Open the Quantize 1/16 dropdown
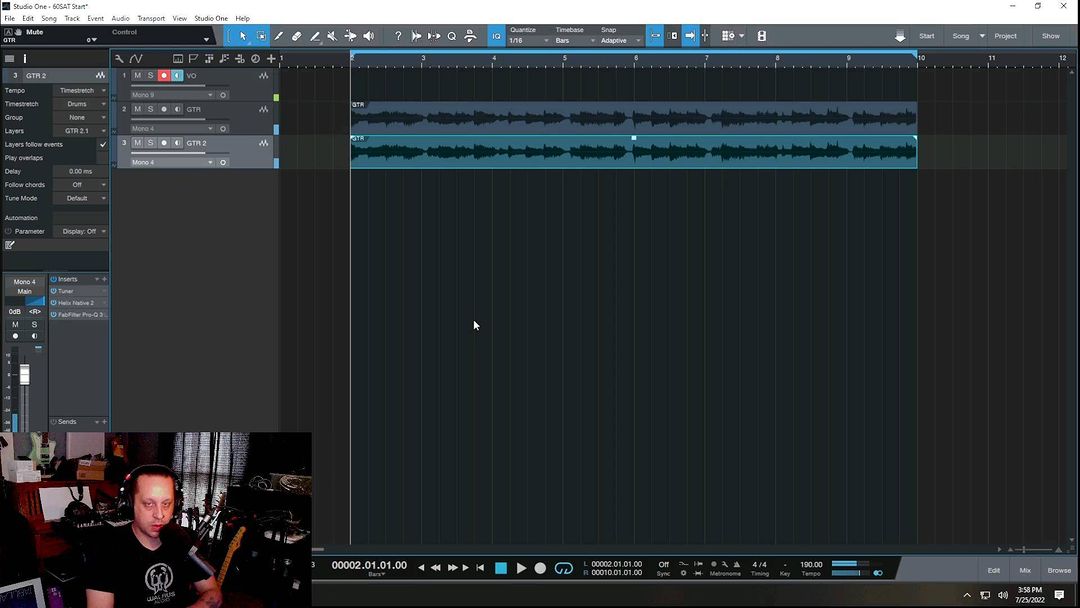Screen dimensions: 1080x608 (529, 41)
